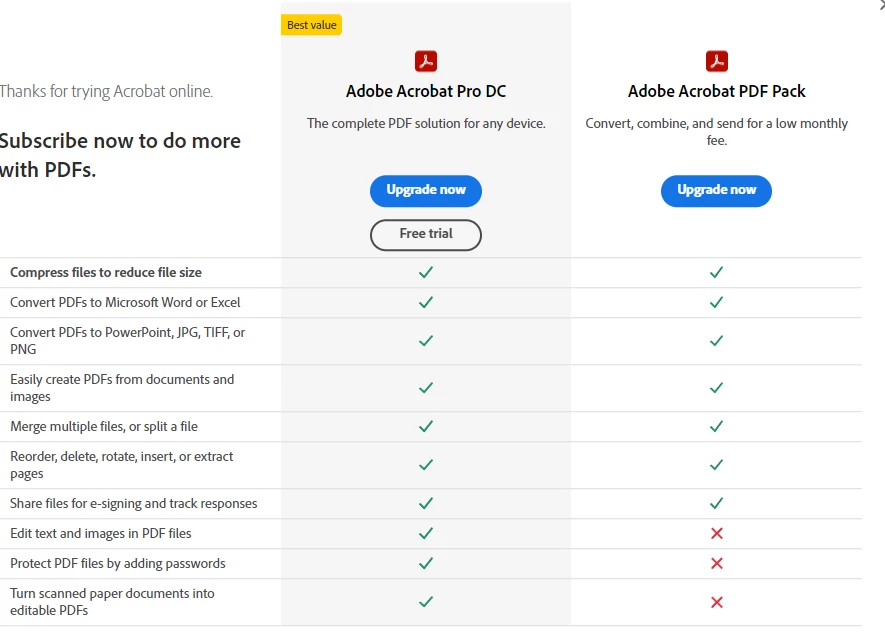The image size is (885, 641).
Task: Click PDF Pack checkmark for Merge multiple files
Action: 716,426
